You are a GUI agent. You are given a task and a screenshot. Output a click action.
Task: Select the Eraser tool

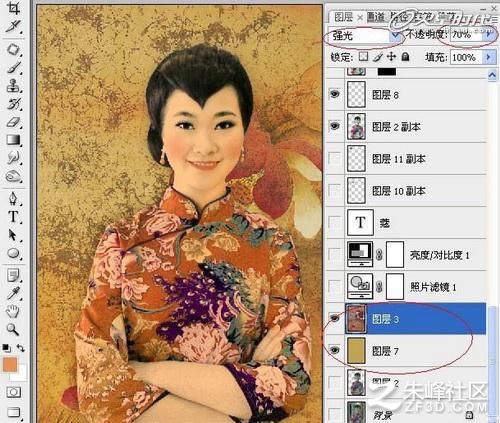point(13,122)
